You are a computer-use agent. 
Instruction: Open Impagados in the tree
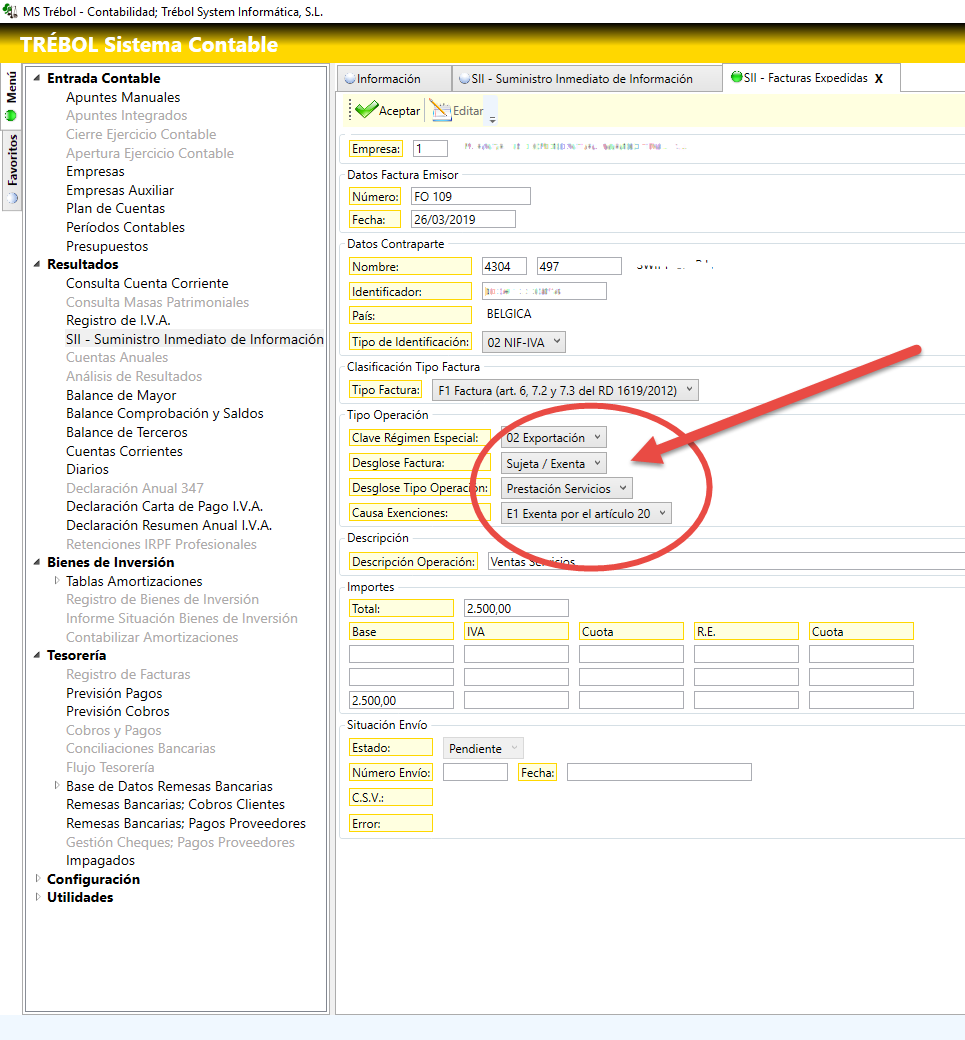point(100,860)
